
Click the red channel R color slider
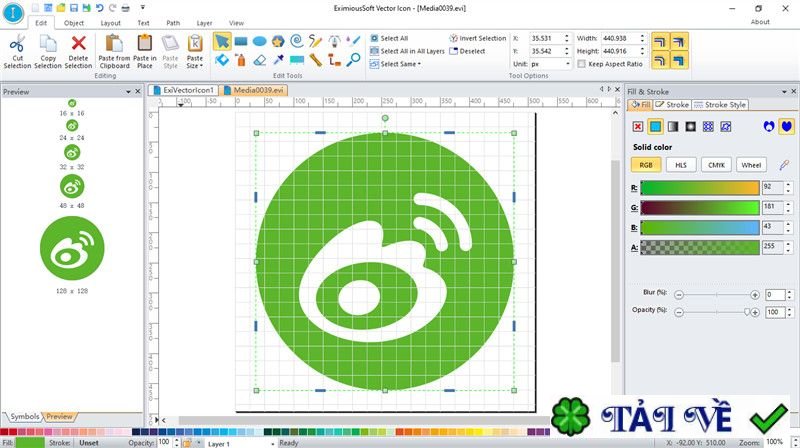(x=699, y=187)
